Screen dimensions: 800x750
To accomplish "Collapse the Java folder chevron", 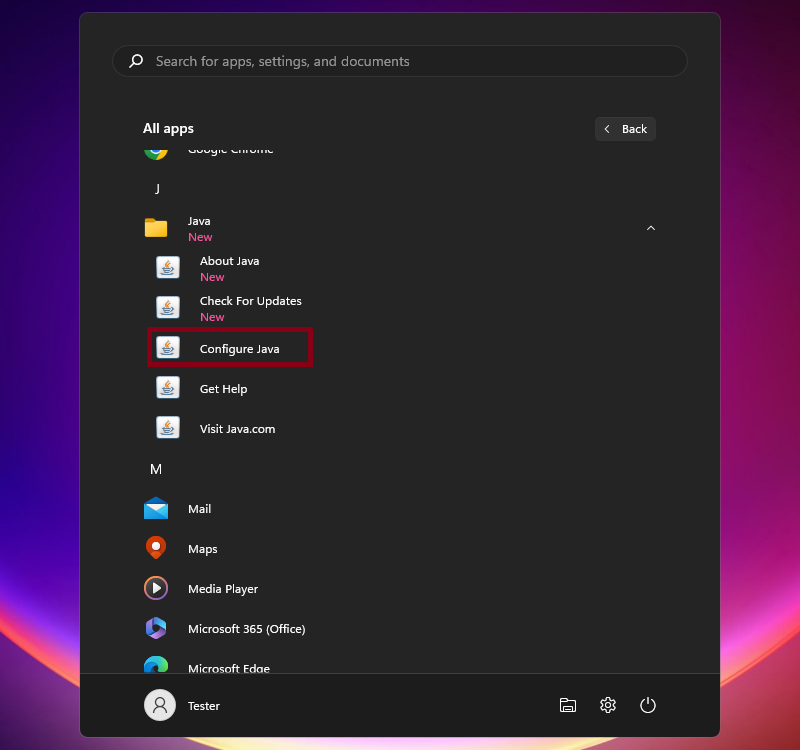I will [651, 228].
